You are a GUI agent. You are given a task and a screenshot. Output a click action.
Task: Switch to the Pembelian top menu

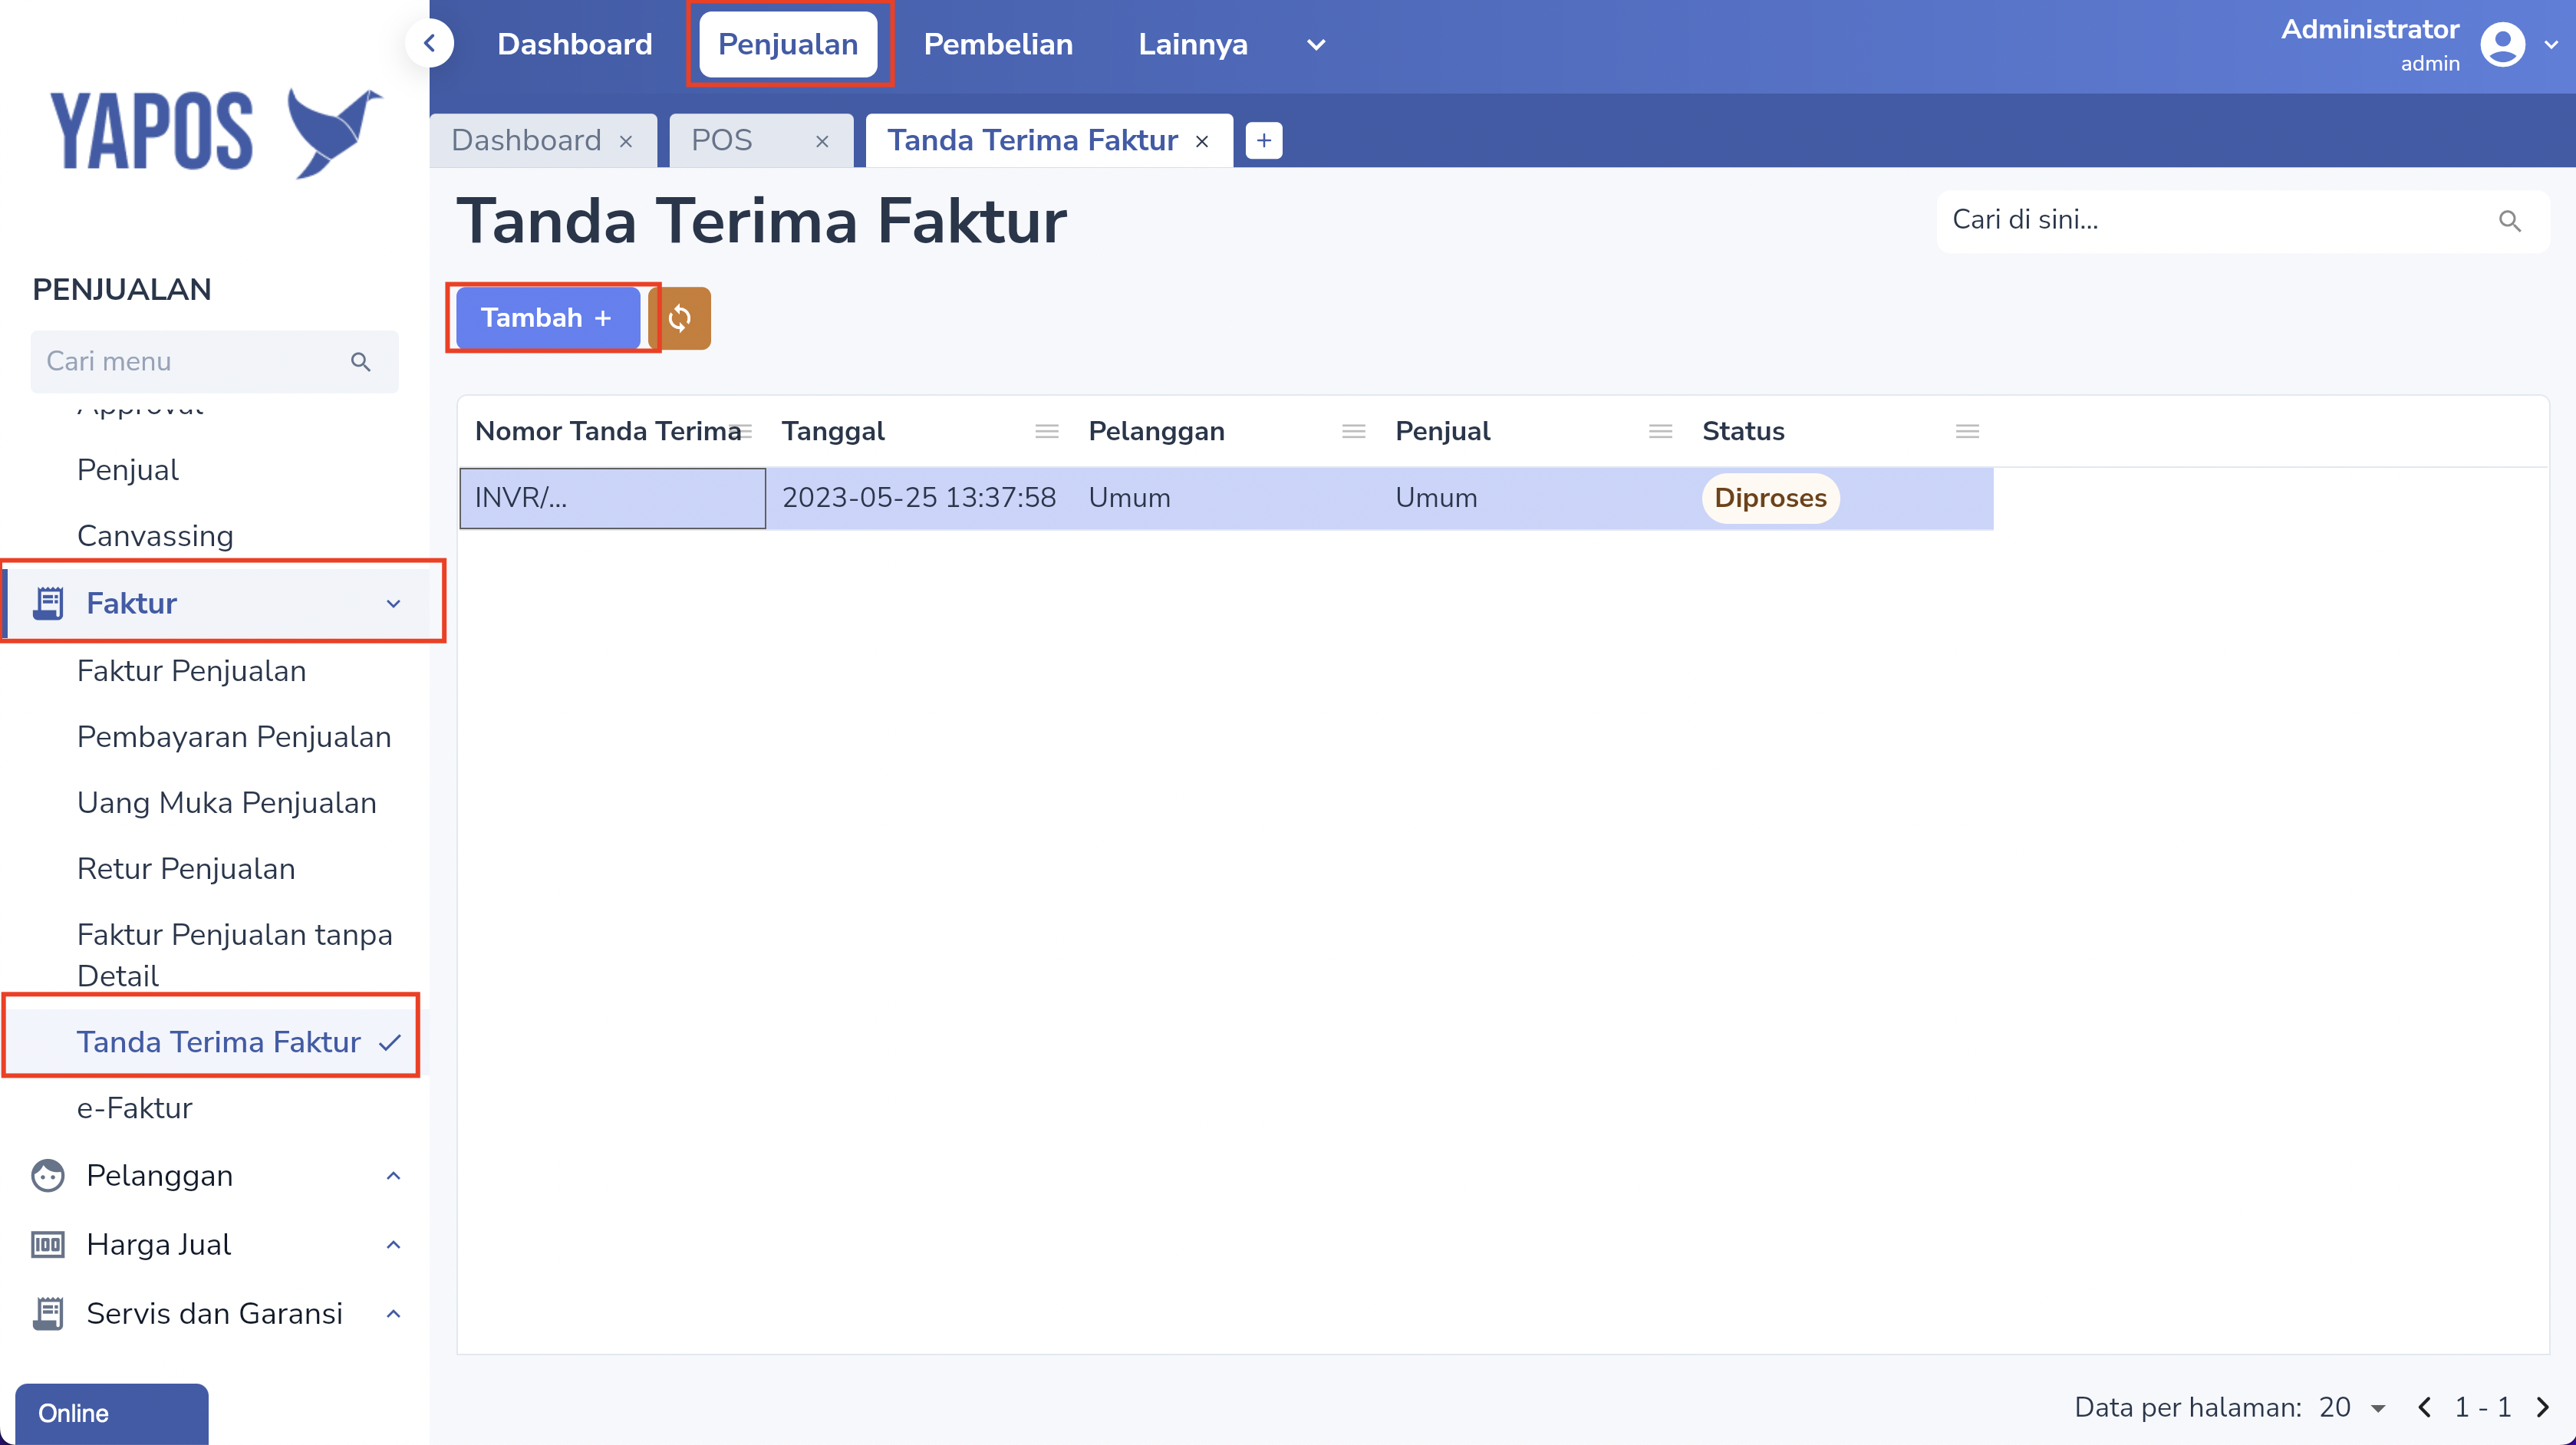(997, 45)
